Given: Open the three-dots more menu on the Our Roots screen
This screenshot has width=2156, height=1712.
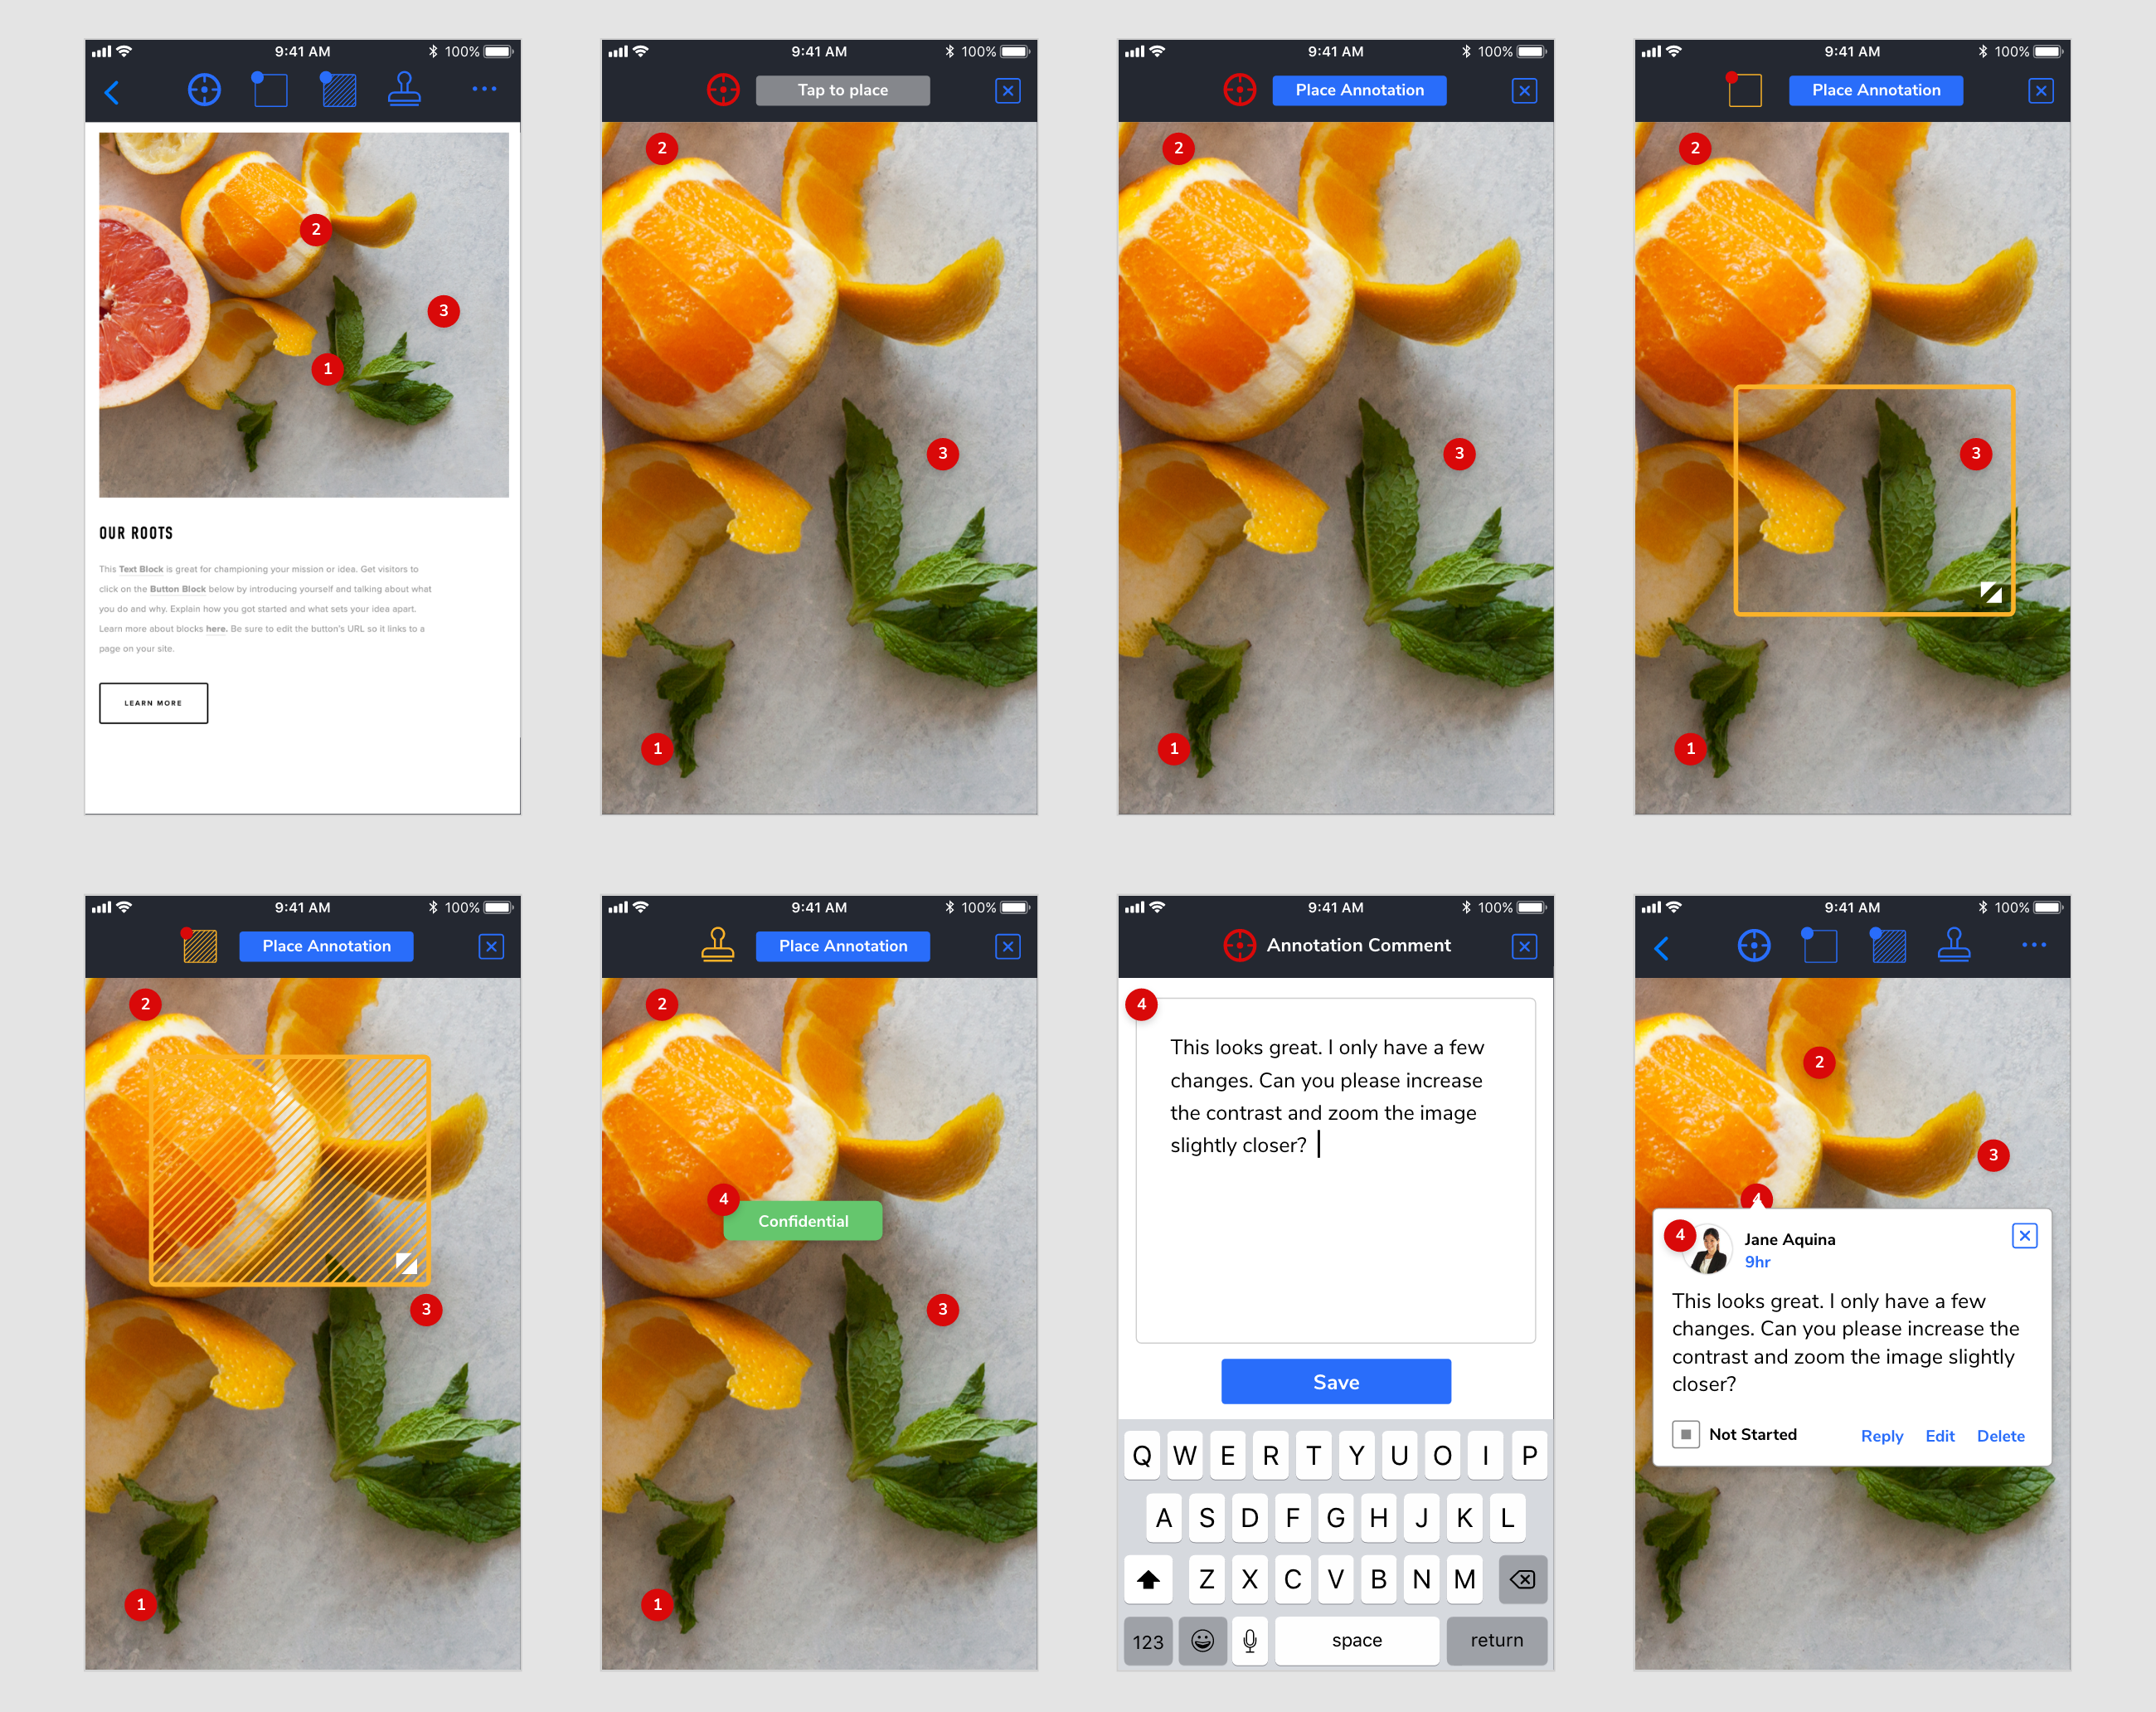Looking at the screenshot, I should (x=484, y=90).
